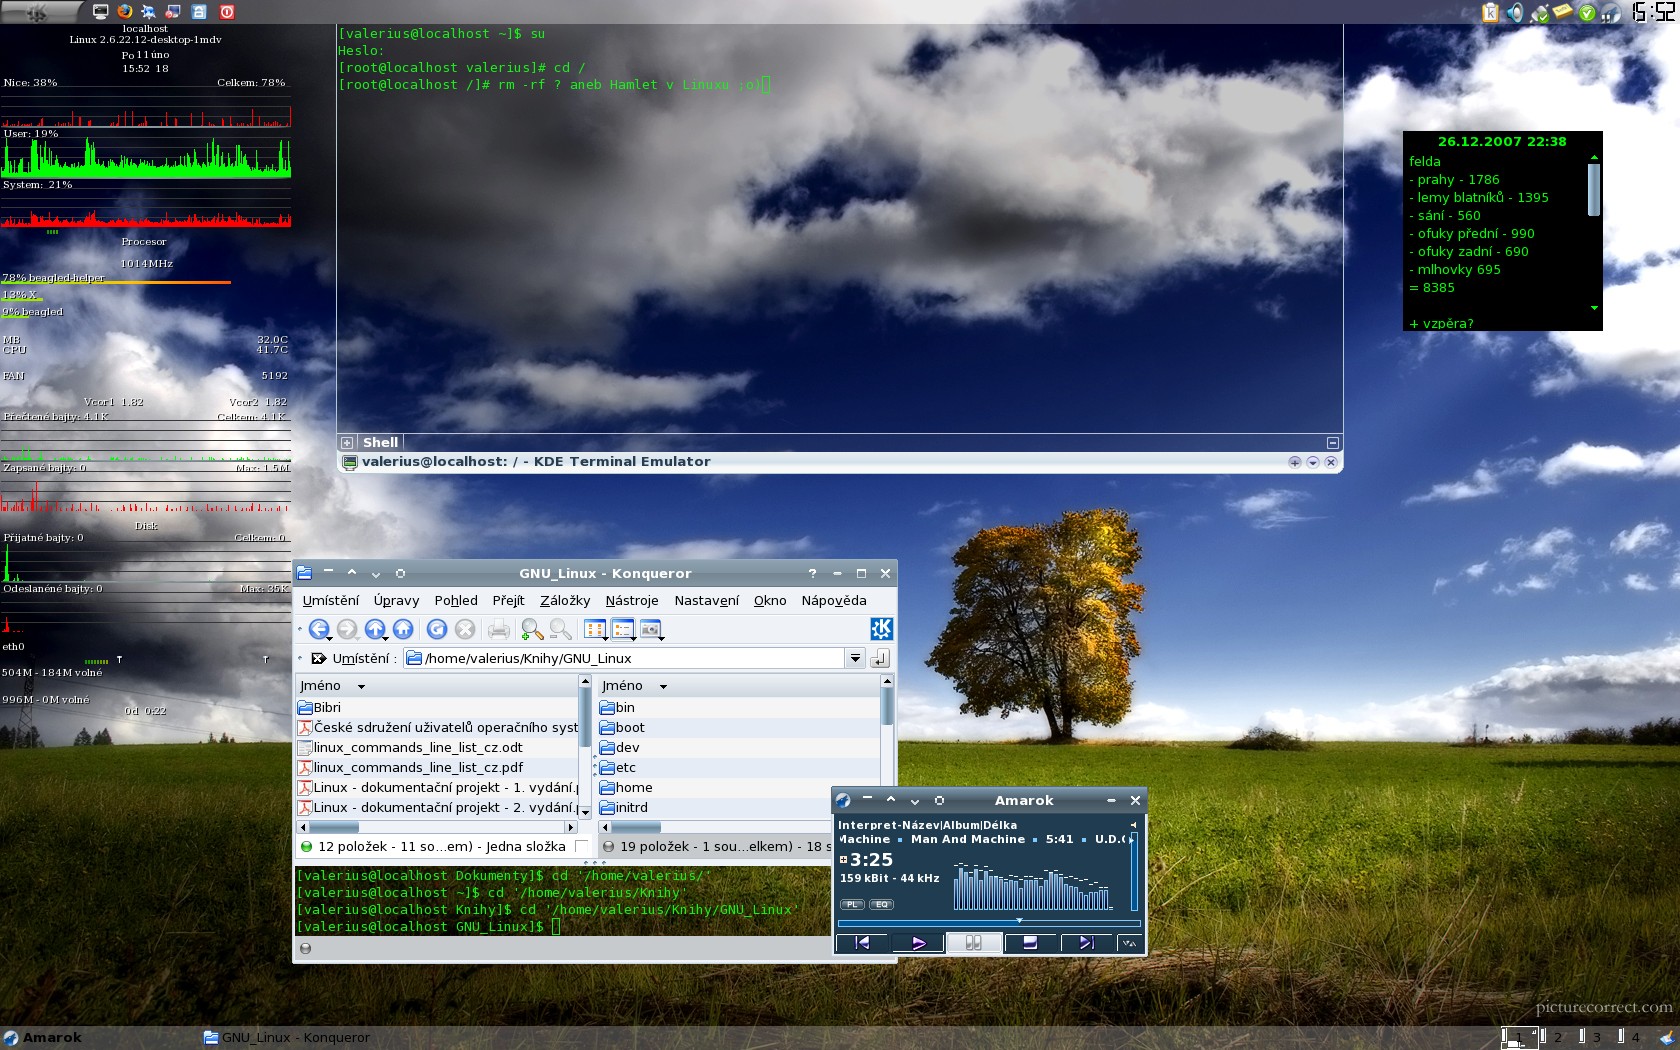Open the location history dropdown in Konqueror
Viewport: 1680px width, 1050px height.
tap(855, 658)
